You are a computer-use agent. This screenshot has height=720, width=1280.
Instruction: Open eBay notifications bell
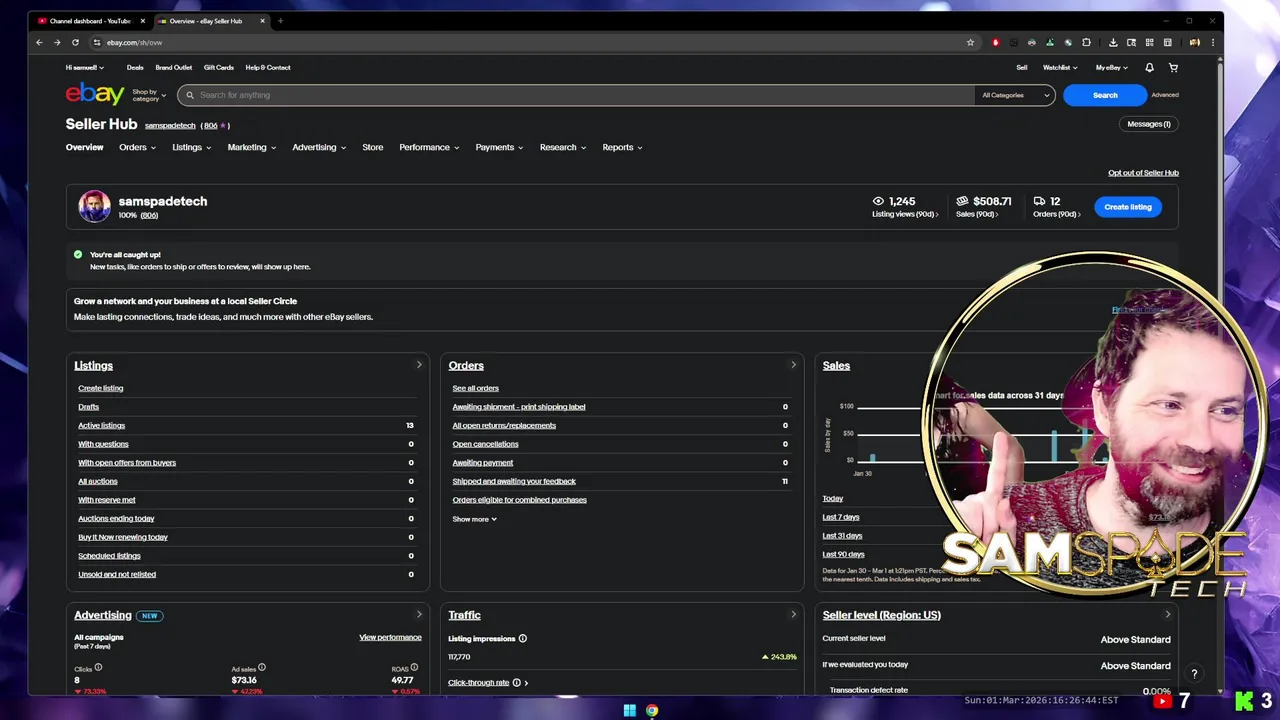point(1149,67)
